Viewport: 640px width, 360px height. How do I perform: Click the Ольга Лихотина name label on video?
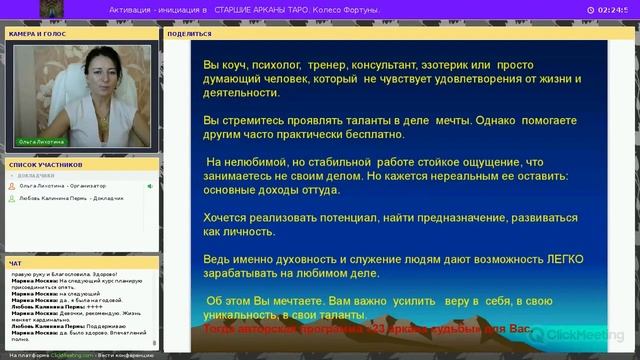pos(42,142)
